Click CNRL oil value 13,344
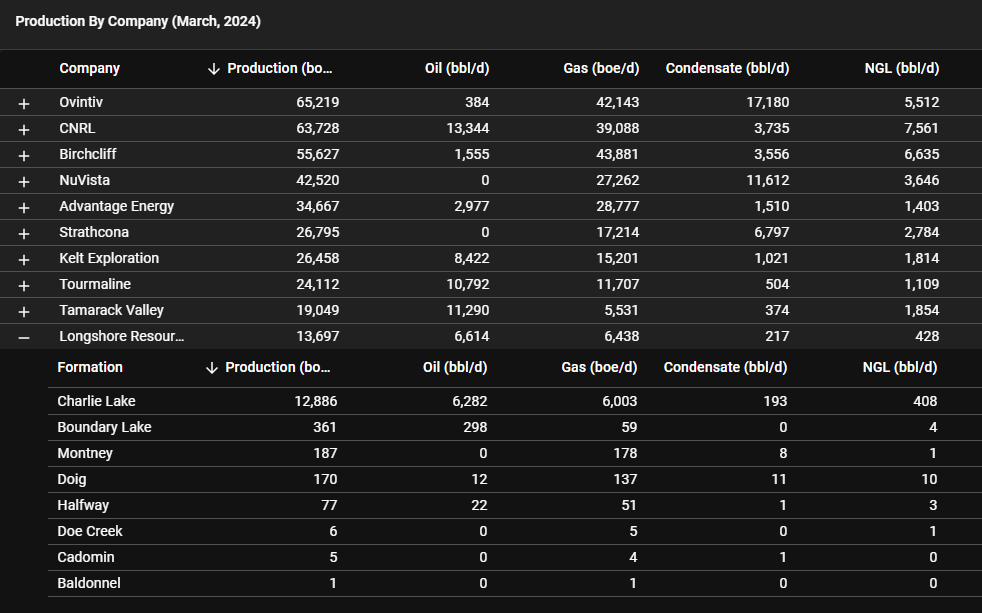Screen dimensions: 982x613 point(468,128)
